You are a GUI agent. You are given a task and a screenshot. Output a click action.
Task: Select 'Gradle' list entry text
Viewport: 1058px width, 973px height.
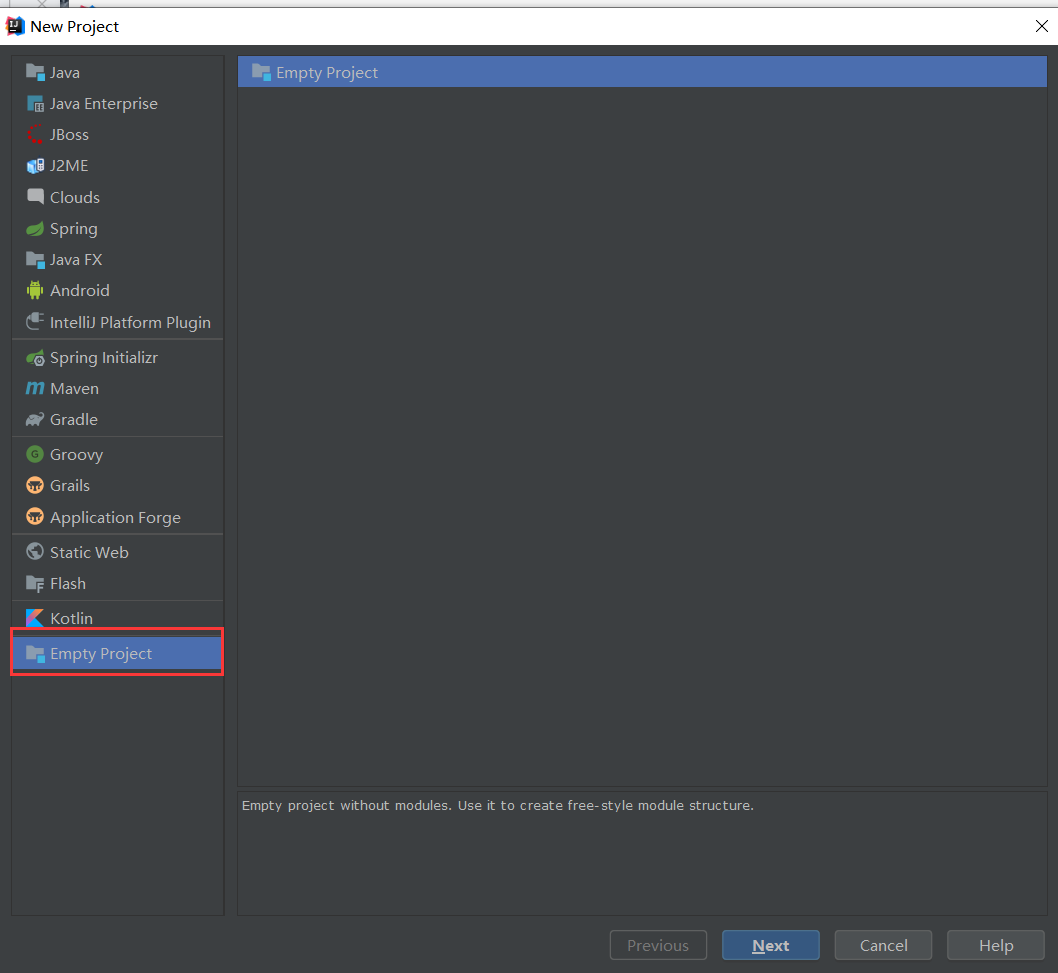pyautogui.click(x=74, y=419)
